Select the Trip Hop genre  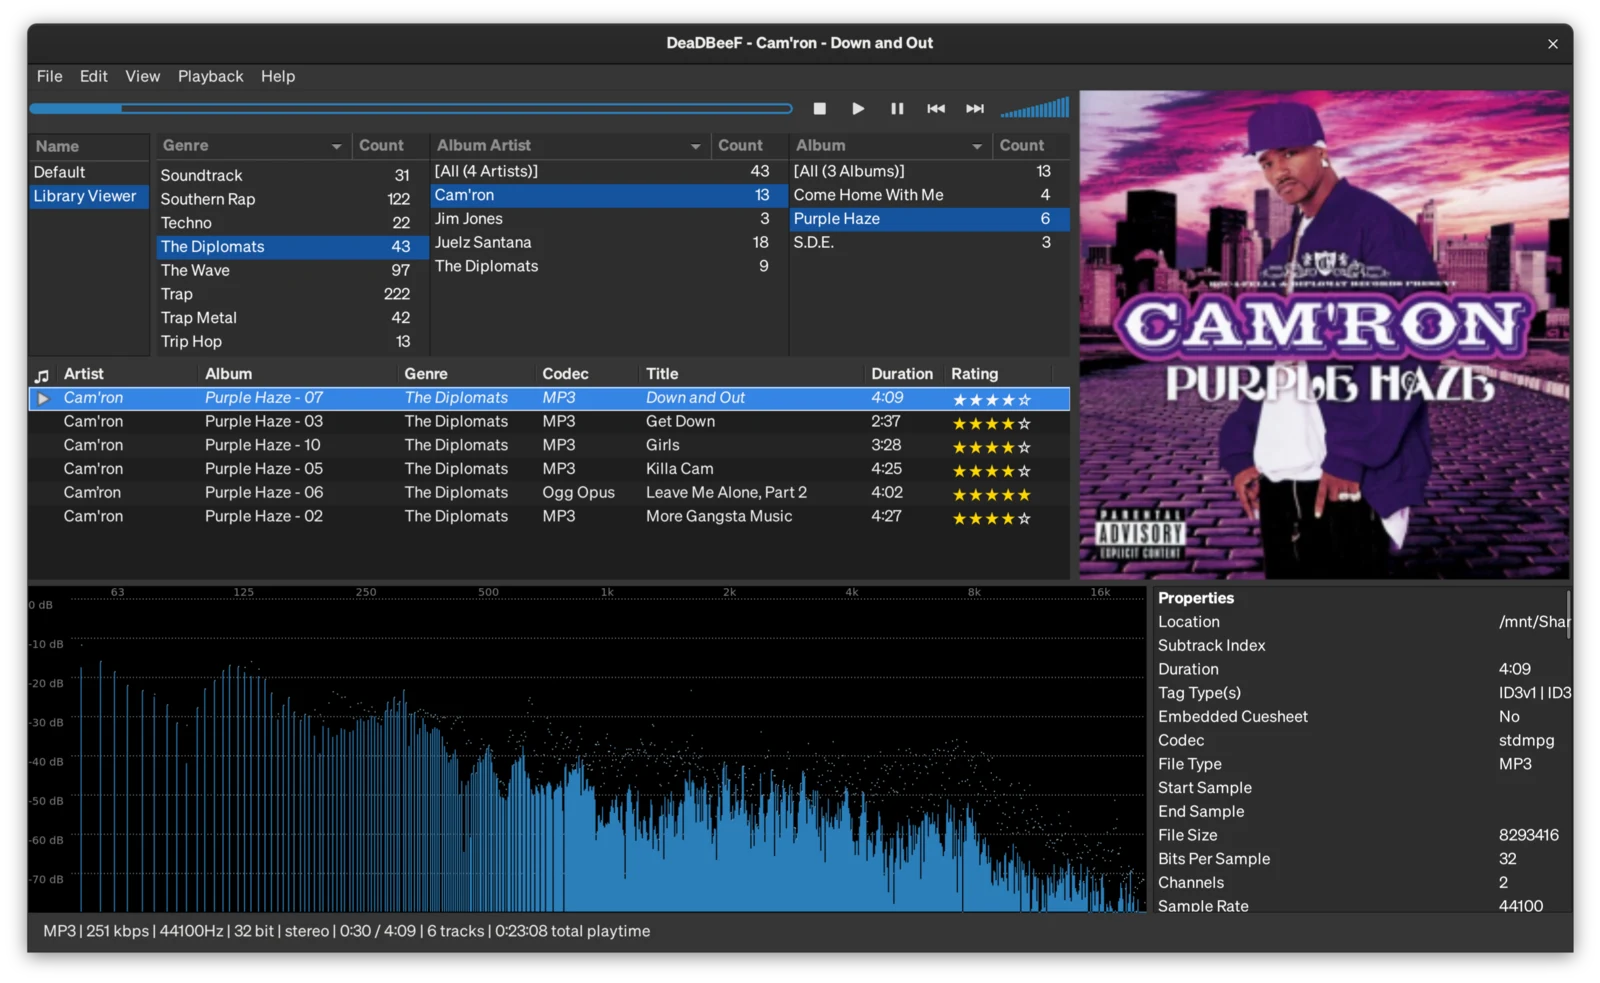pos(291,342)
